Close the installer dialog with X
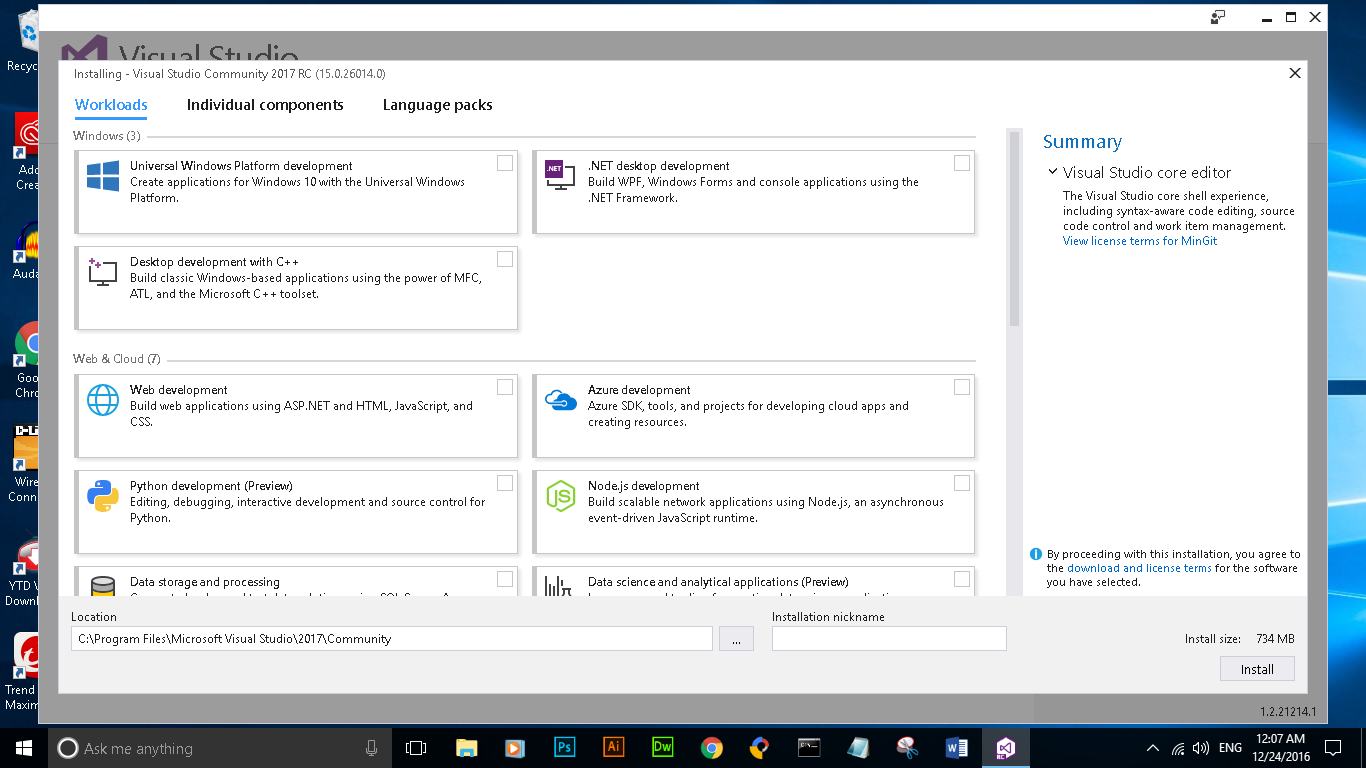The image size is (1366, 768). [x=1294, y=73]
